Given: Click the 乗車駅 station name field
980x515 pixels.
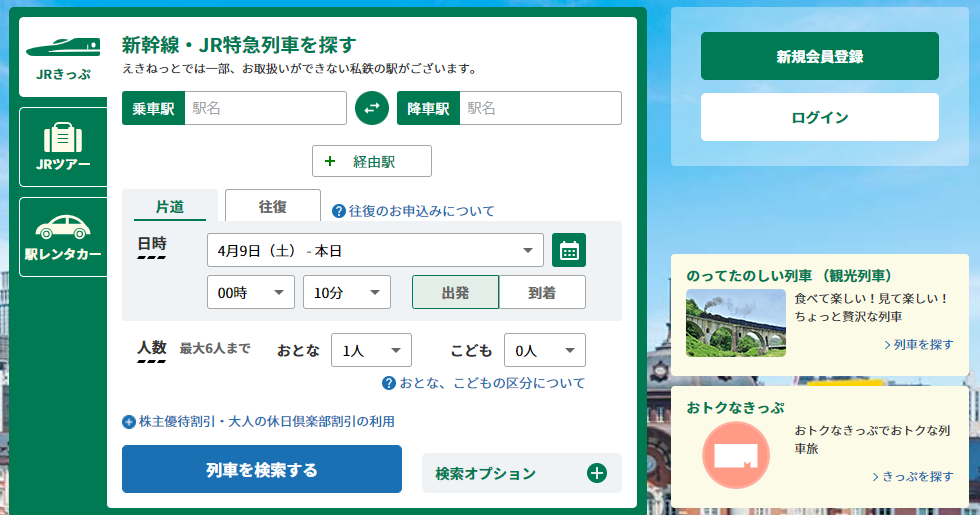Looking at the screenshot, I should [x=265, y=108].
